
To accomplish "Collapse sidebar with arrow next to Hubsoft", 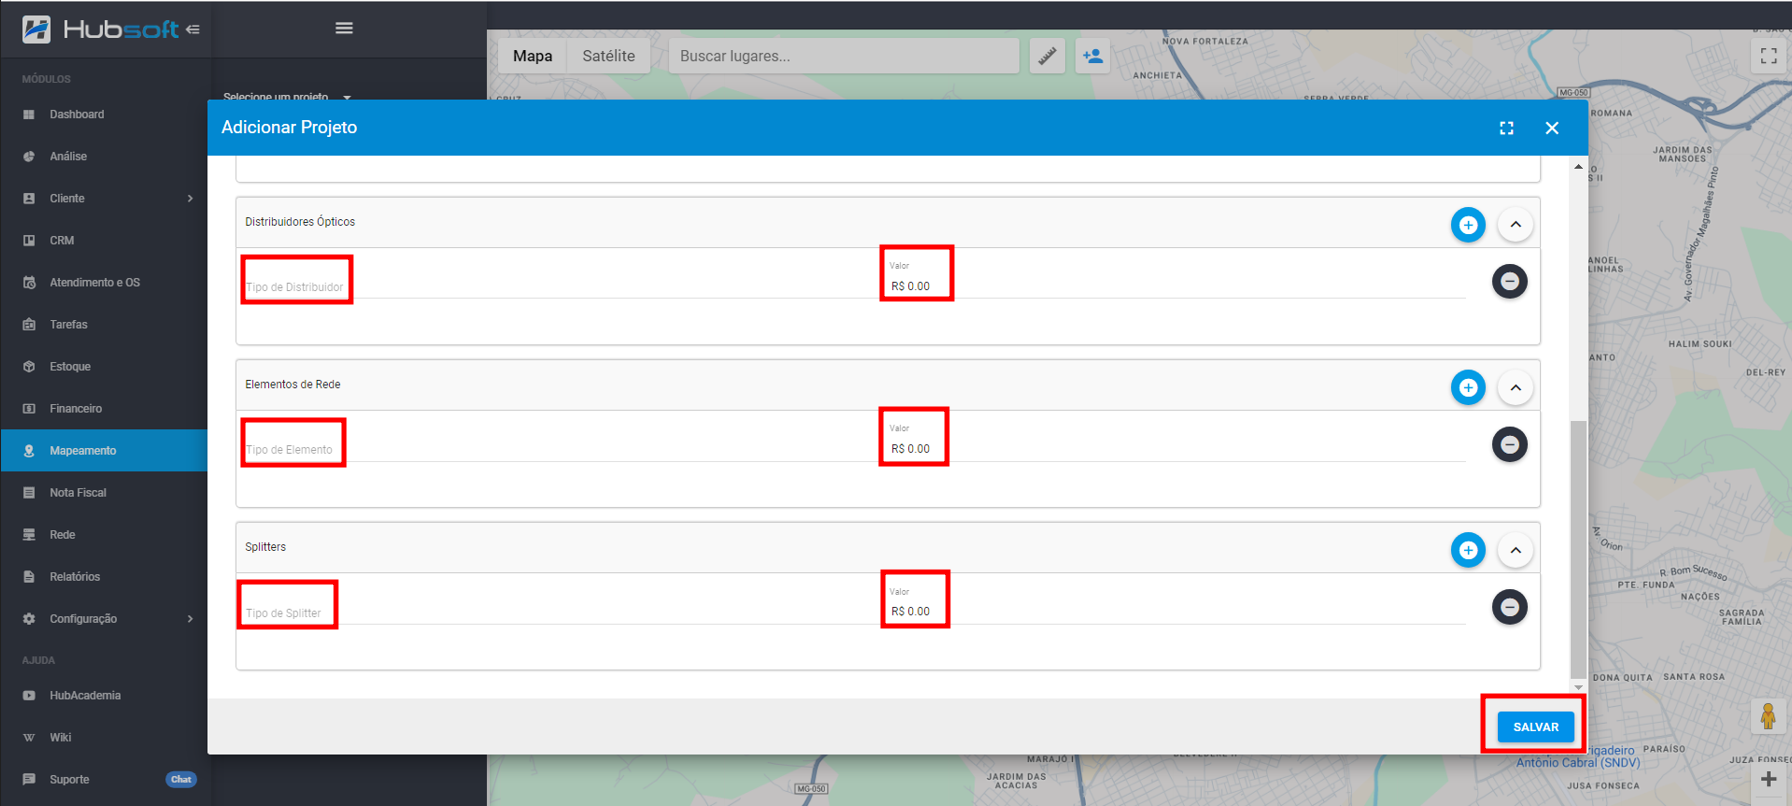I will click(x=193, y=29).
